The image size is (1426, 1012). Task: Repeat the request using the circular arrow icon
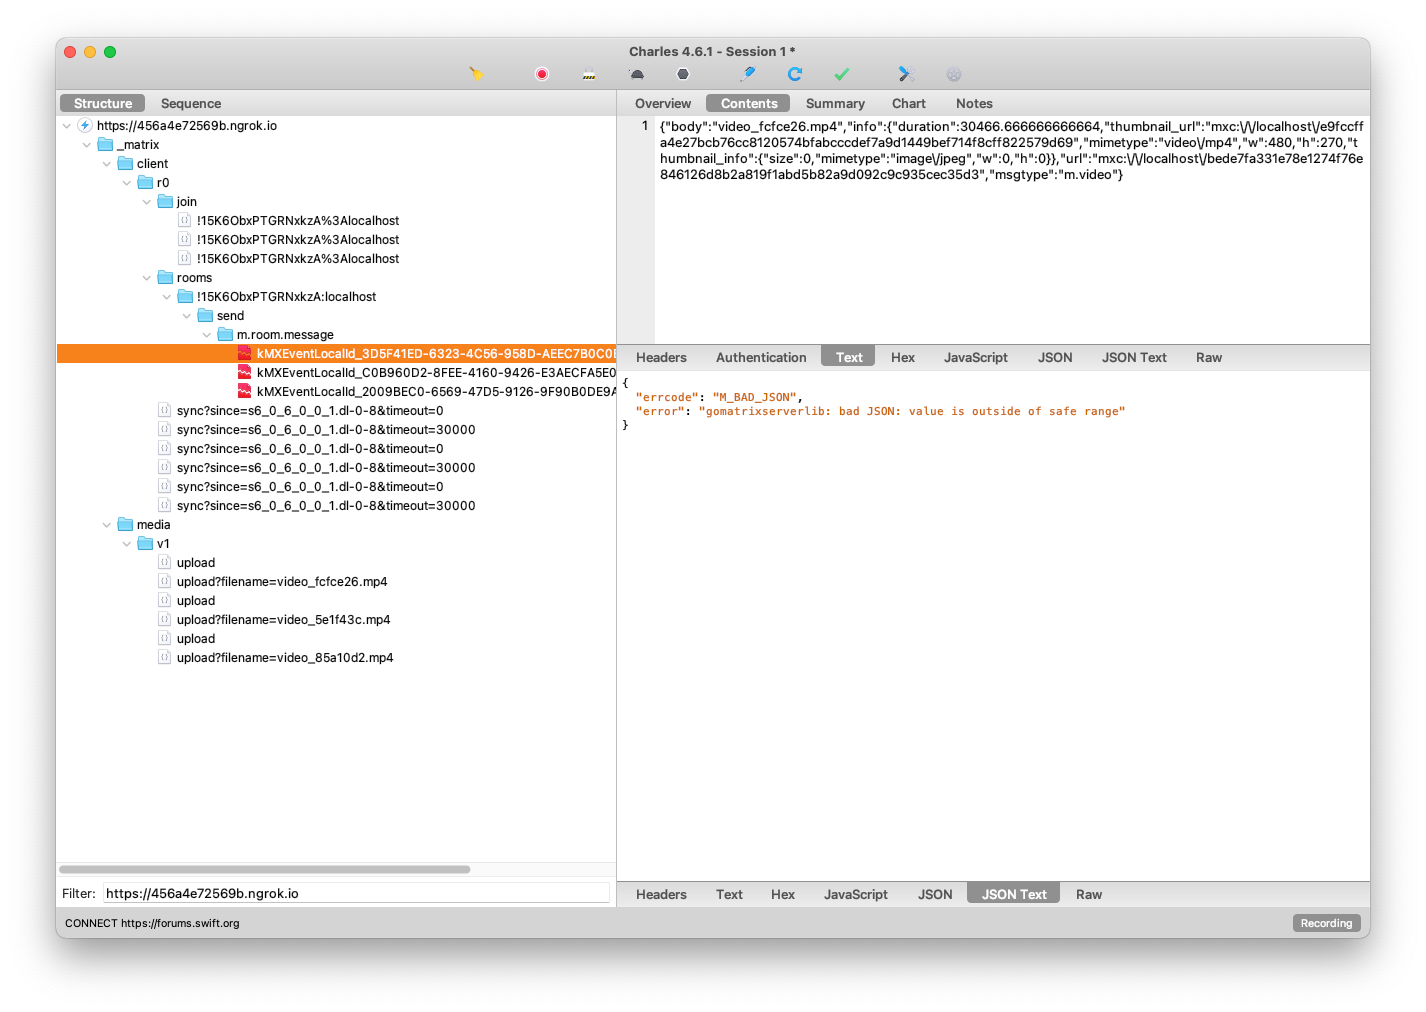tap(795, 73)
